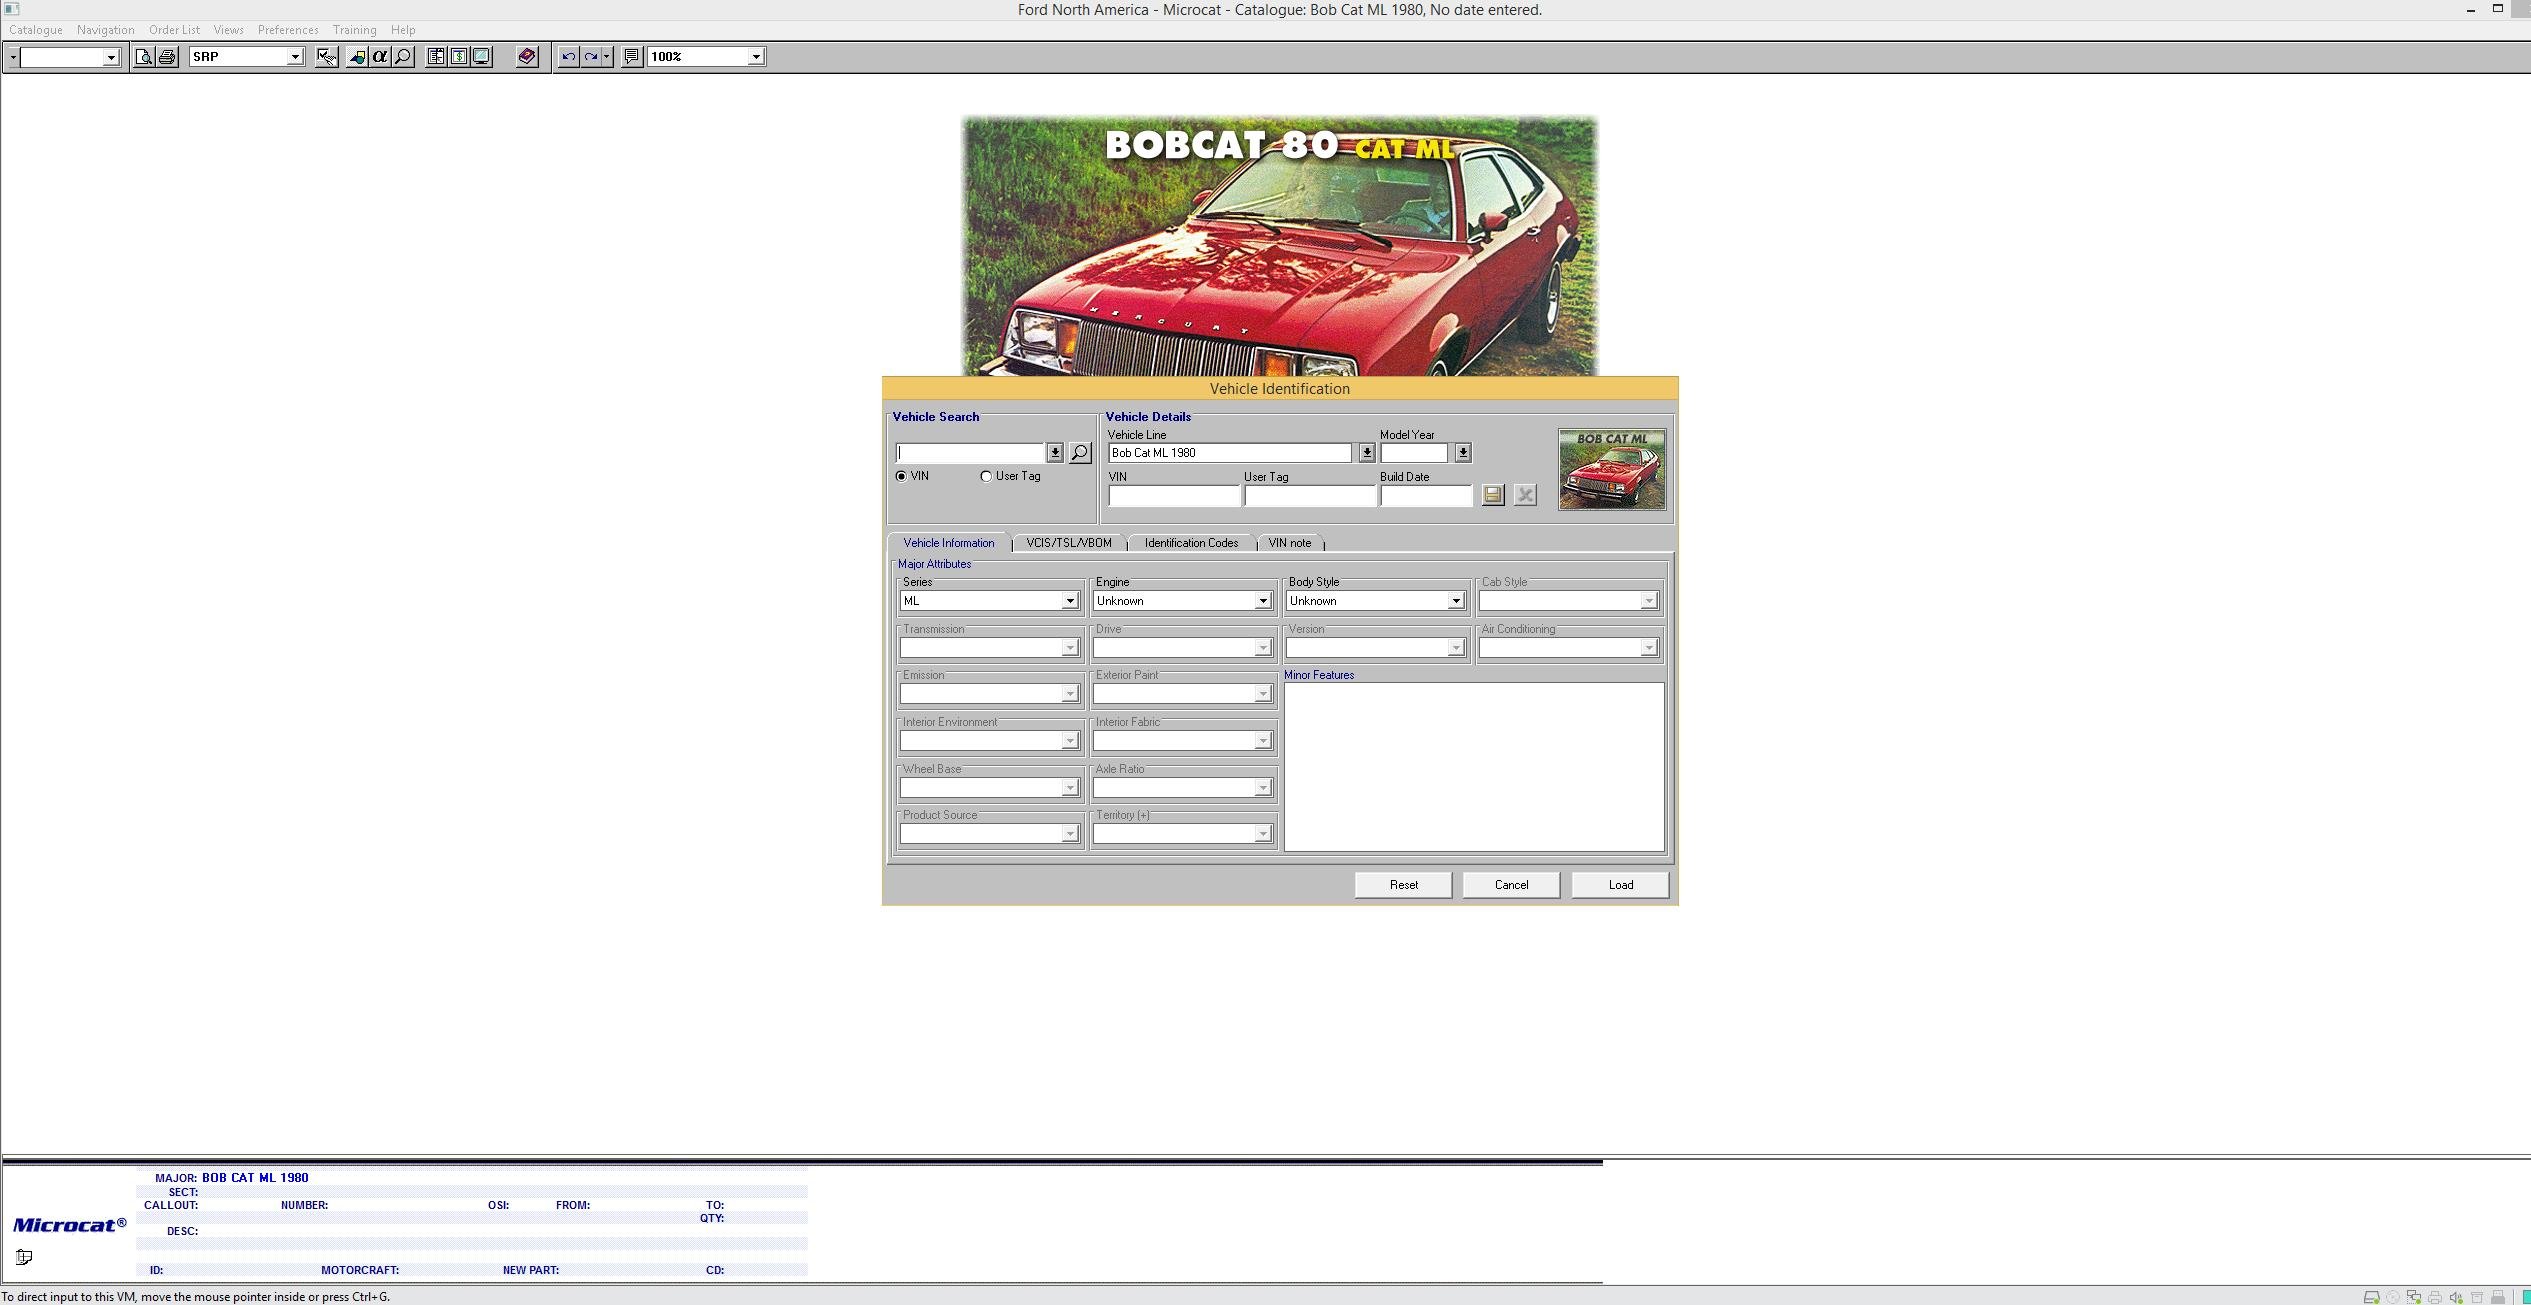Screen dimensions: 2531x1305
Task: Click the Reset button
Action: (x=1403, y=885)
